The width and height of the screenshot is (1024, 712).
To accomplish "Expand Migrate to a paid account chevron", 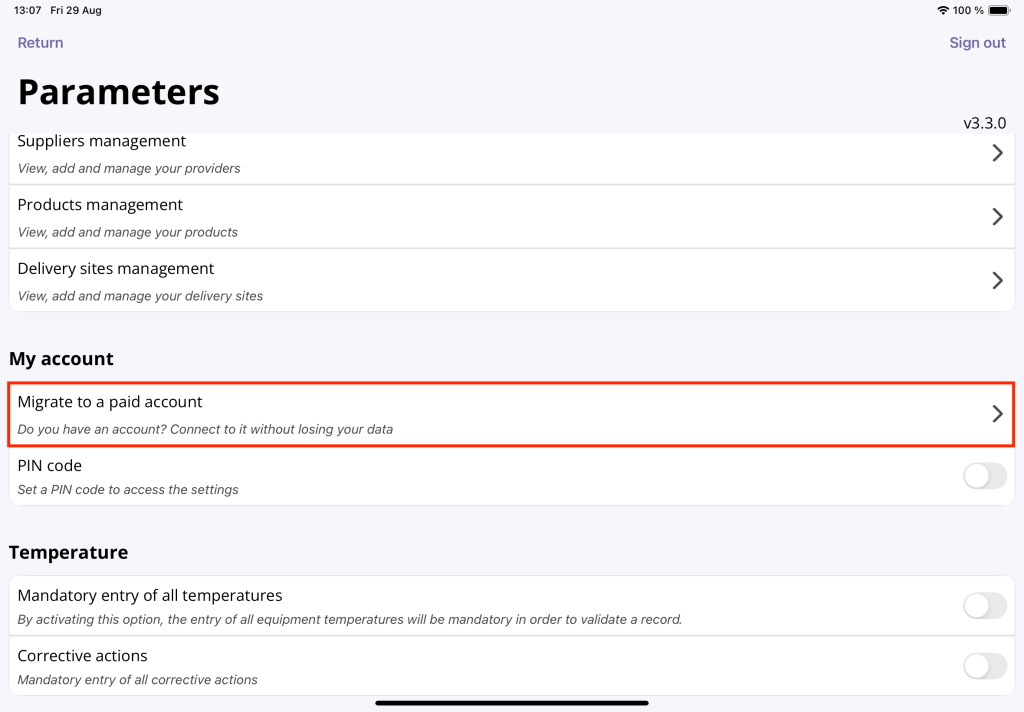I will pyautogui.click(x=996, y=414).
